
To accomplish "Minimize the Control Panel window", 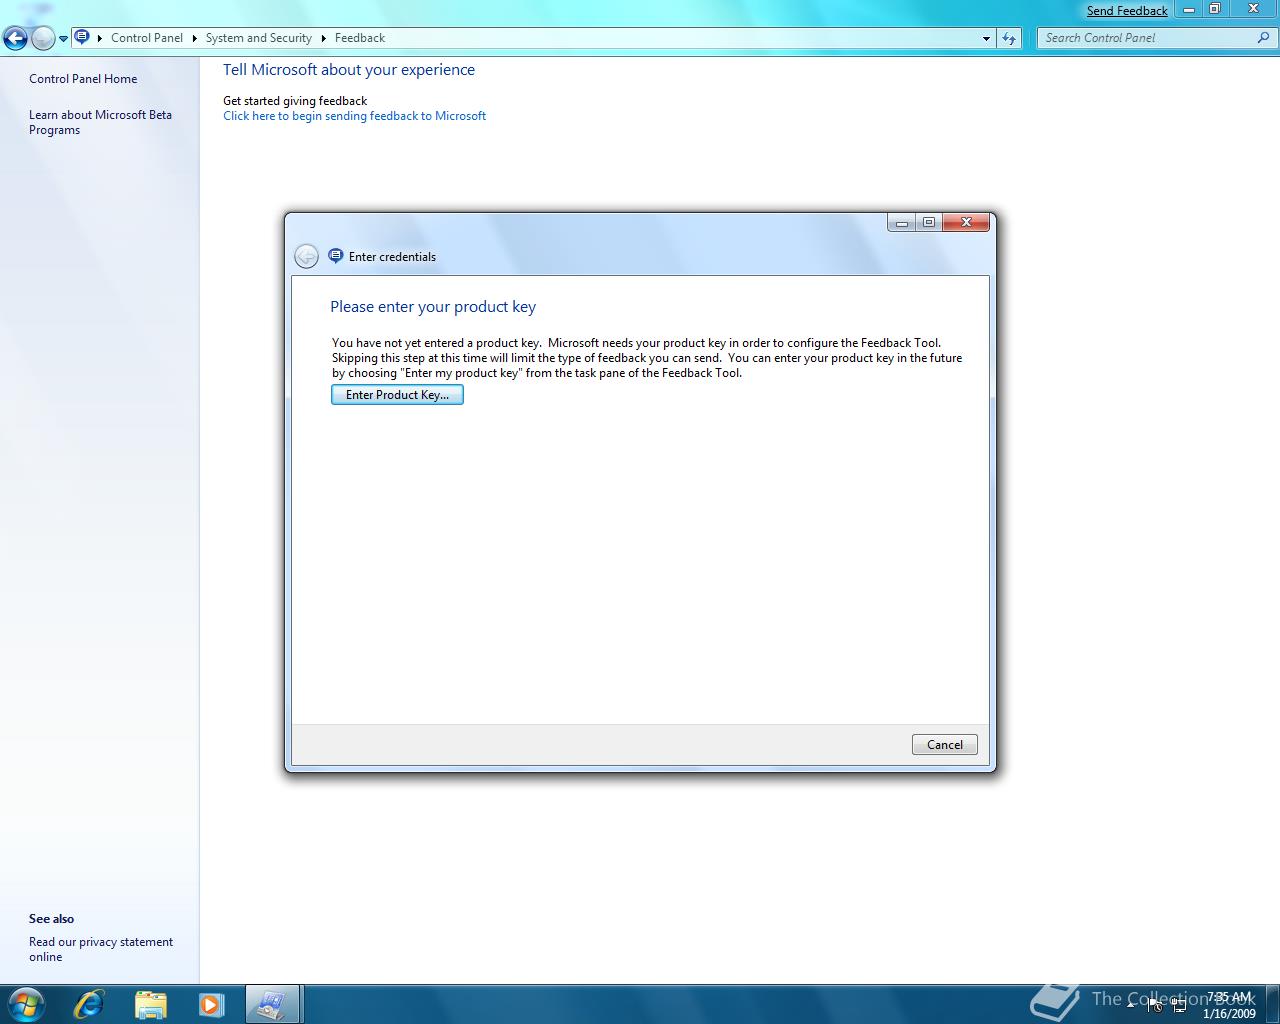I will pos(1189,9).
